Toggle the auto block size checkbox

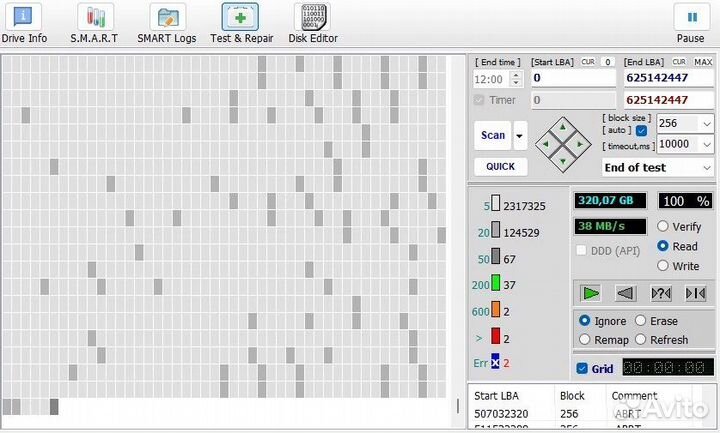coord(641,131)
